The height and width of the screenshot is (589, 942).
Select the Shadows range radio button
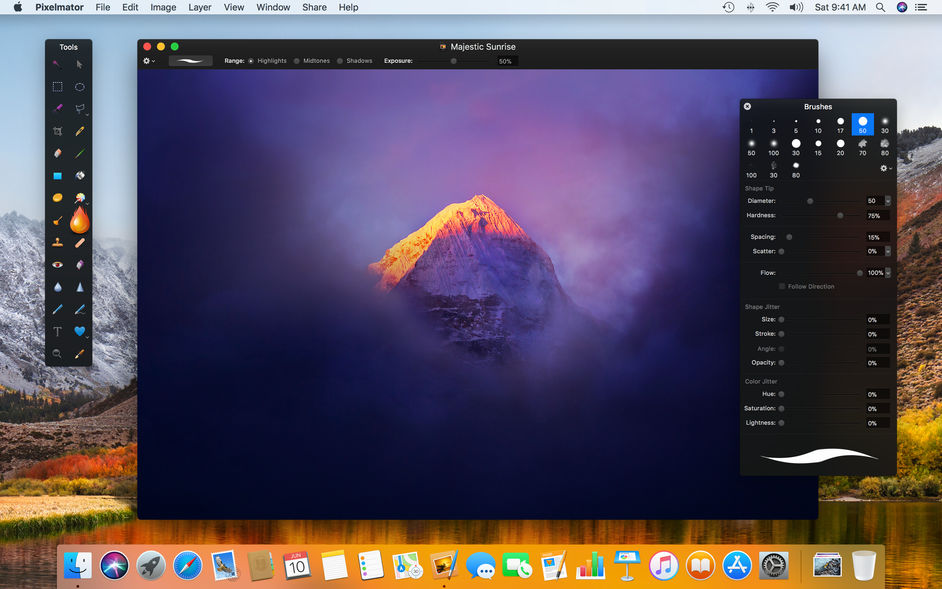(339, 60)
